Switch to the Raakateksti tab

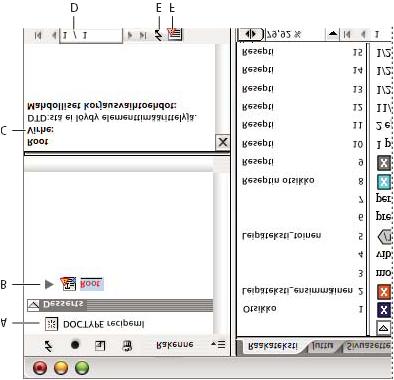coord(273,346)
